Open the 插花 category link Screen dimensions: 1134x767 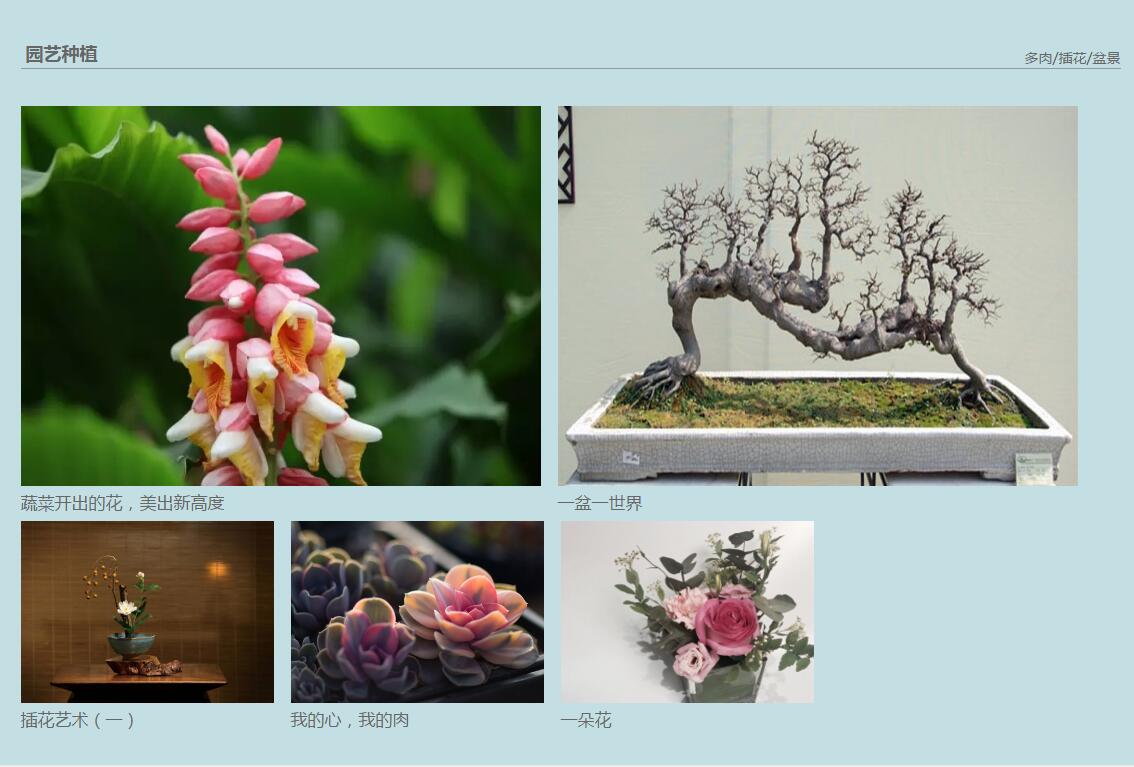pyautogui.click(x=1072, y=59)
